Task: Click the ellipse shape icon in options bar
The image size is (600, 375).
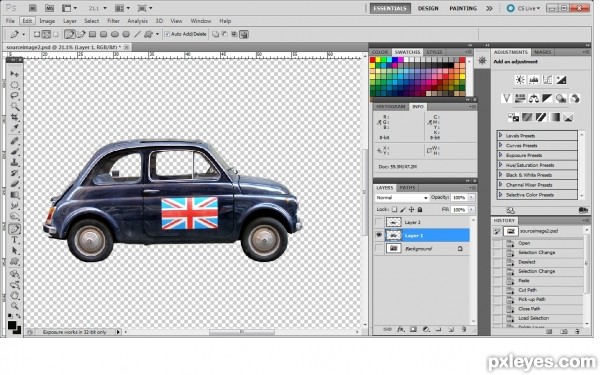Action: click(x=114, y=34)
